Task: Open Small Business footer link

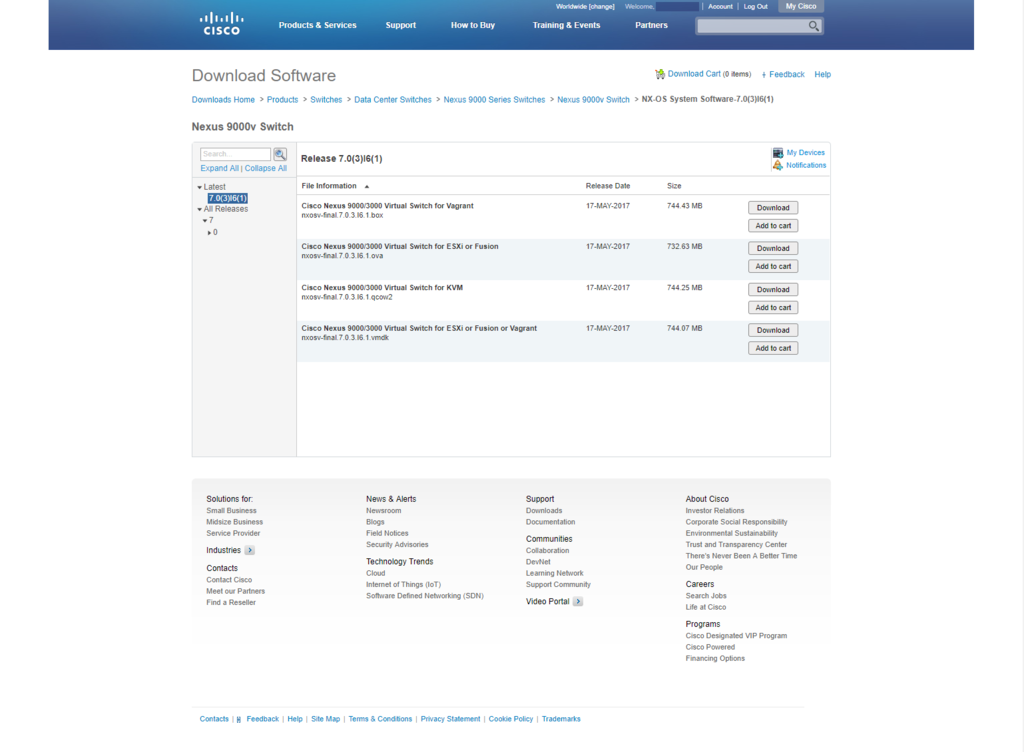Action: click(x=231, y=511)
